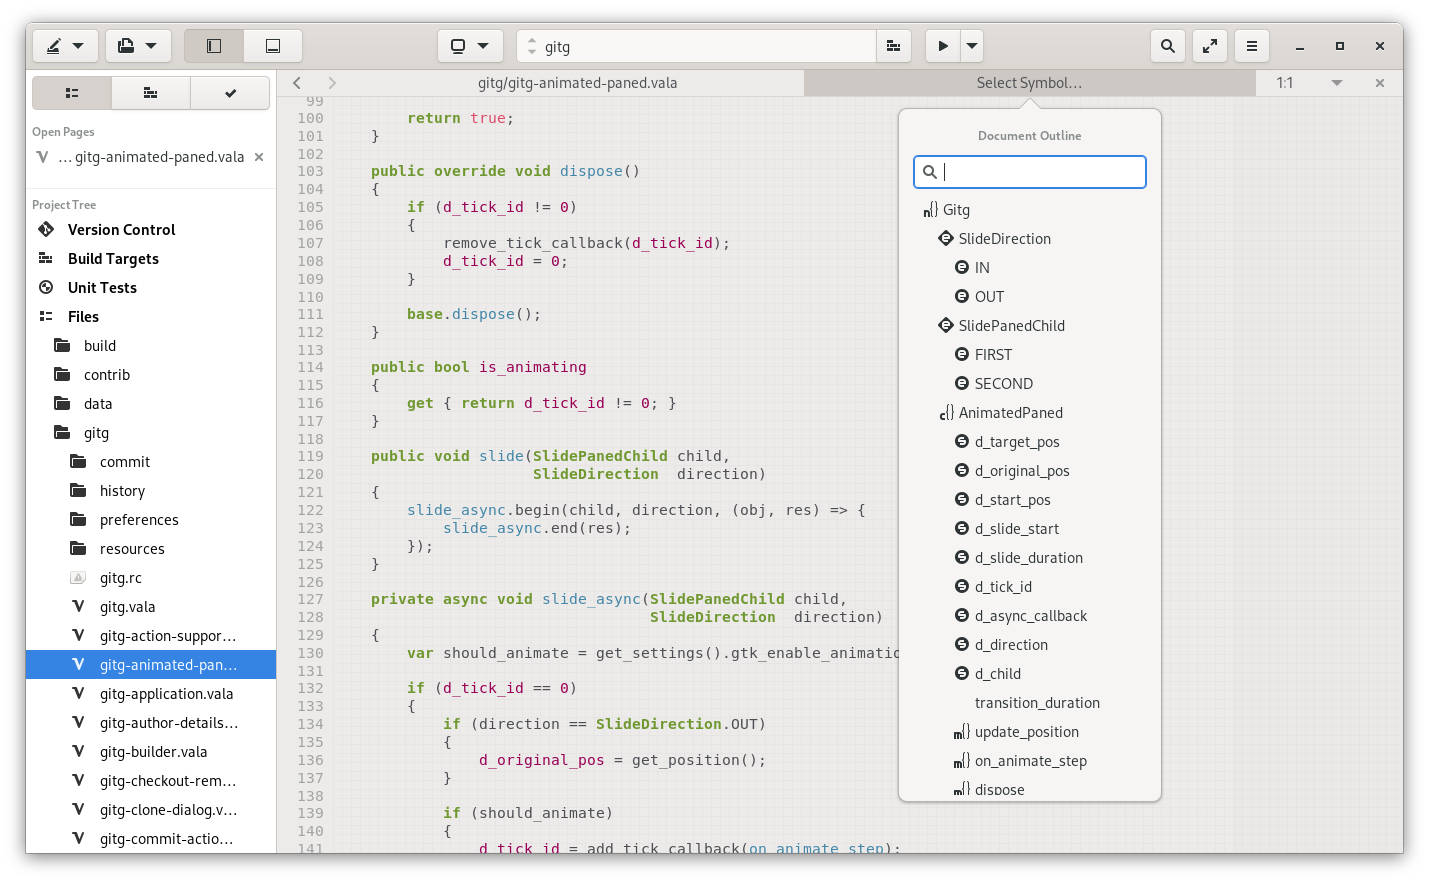Image resolution: width=1429 pixels, height=882 pixels.
Task: Select open page gitg-animated-paned.vala
Action: (150, 157)
